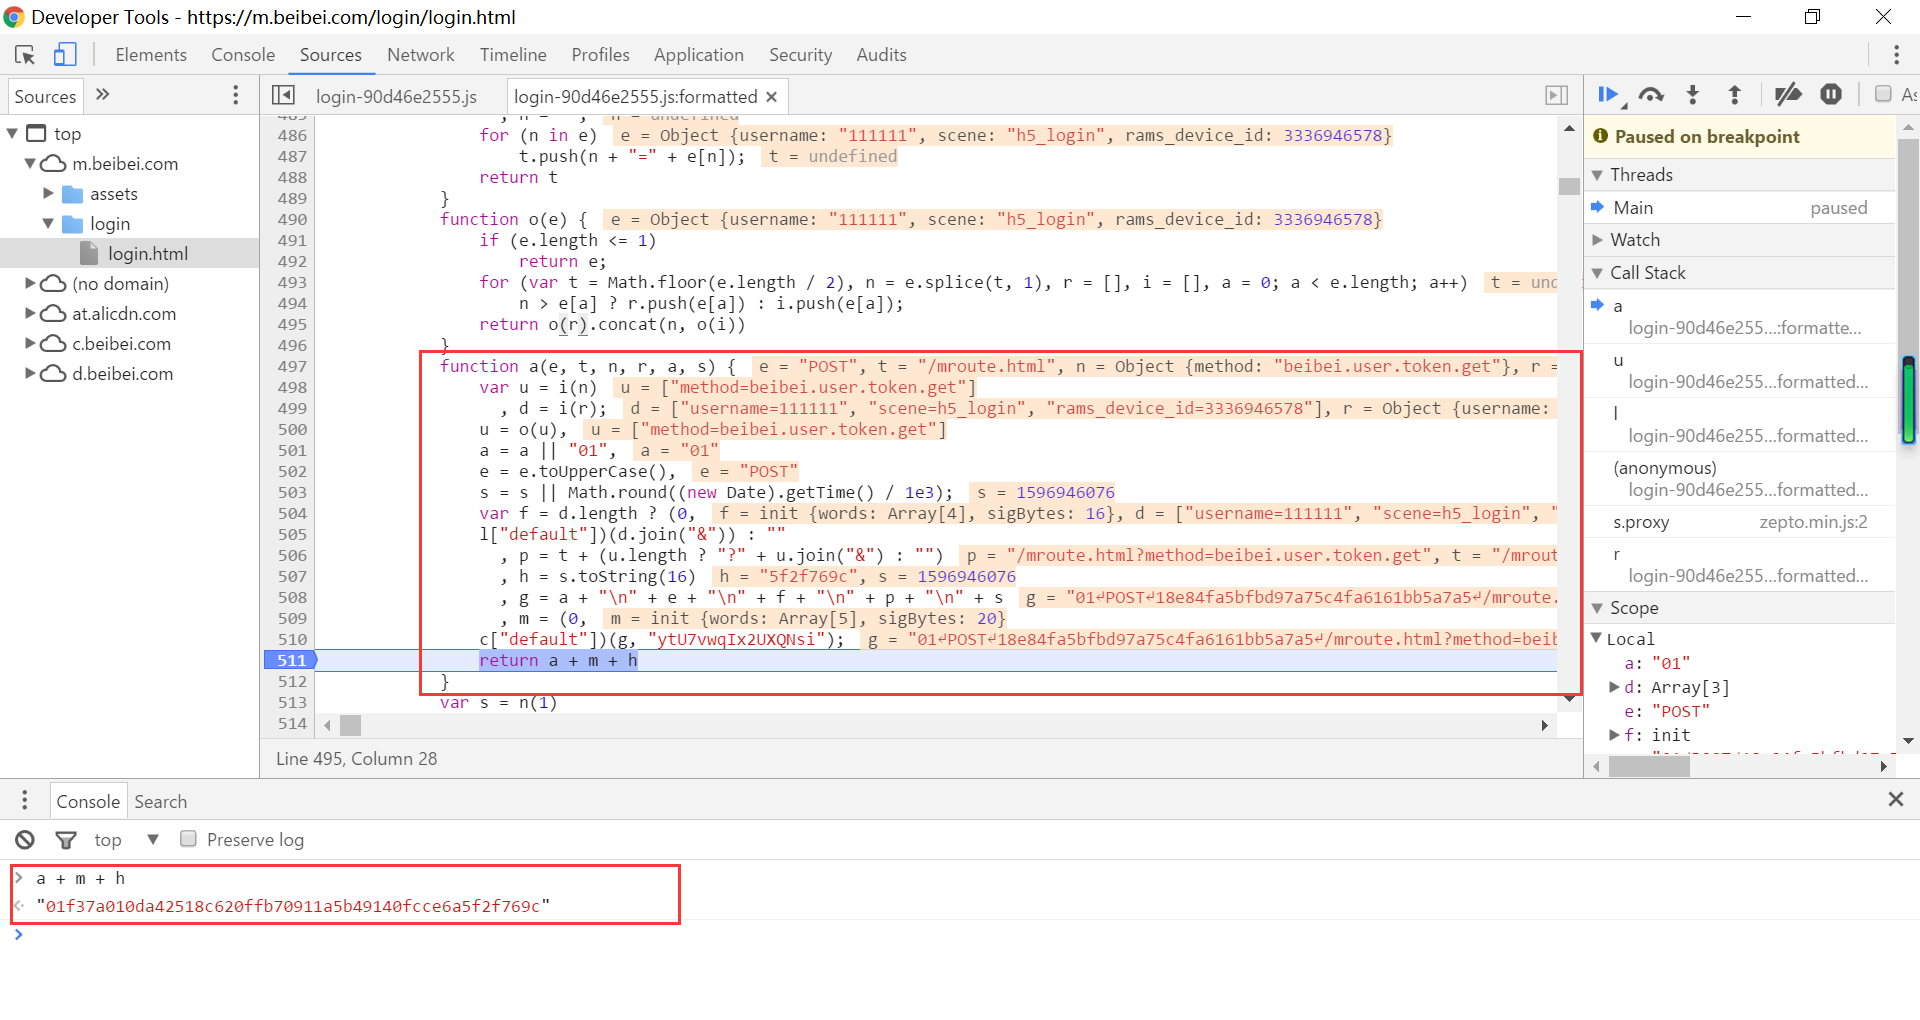Image resolution: width=1920 pixels, height=1020 pixels.
Task: Set a breakpoint on line 504
Action: pos(292,513)
